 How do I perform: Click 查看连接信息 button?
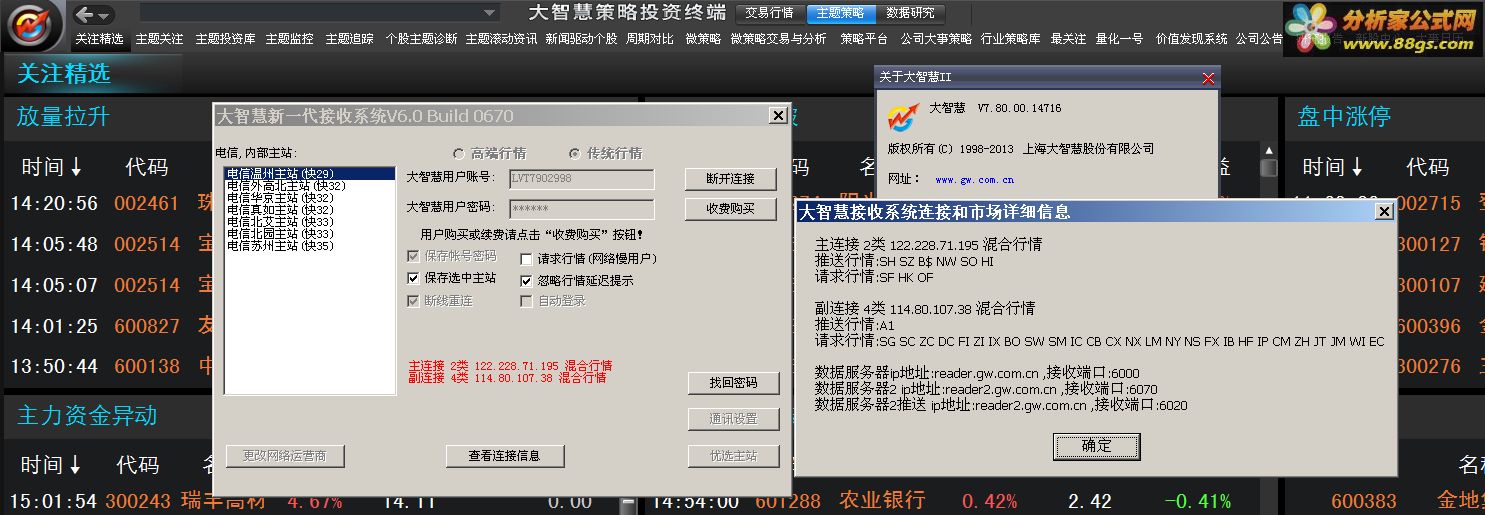click(504, 456)
